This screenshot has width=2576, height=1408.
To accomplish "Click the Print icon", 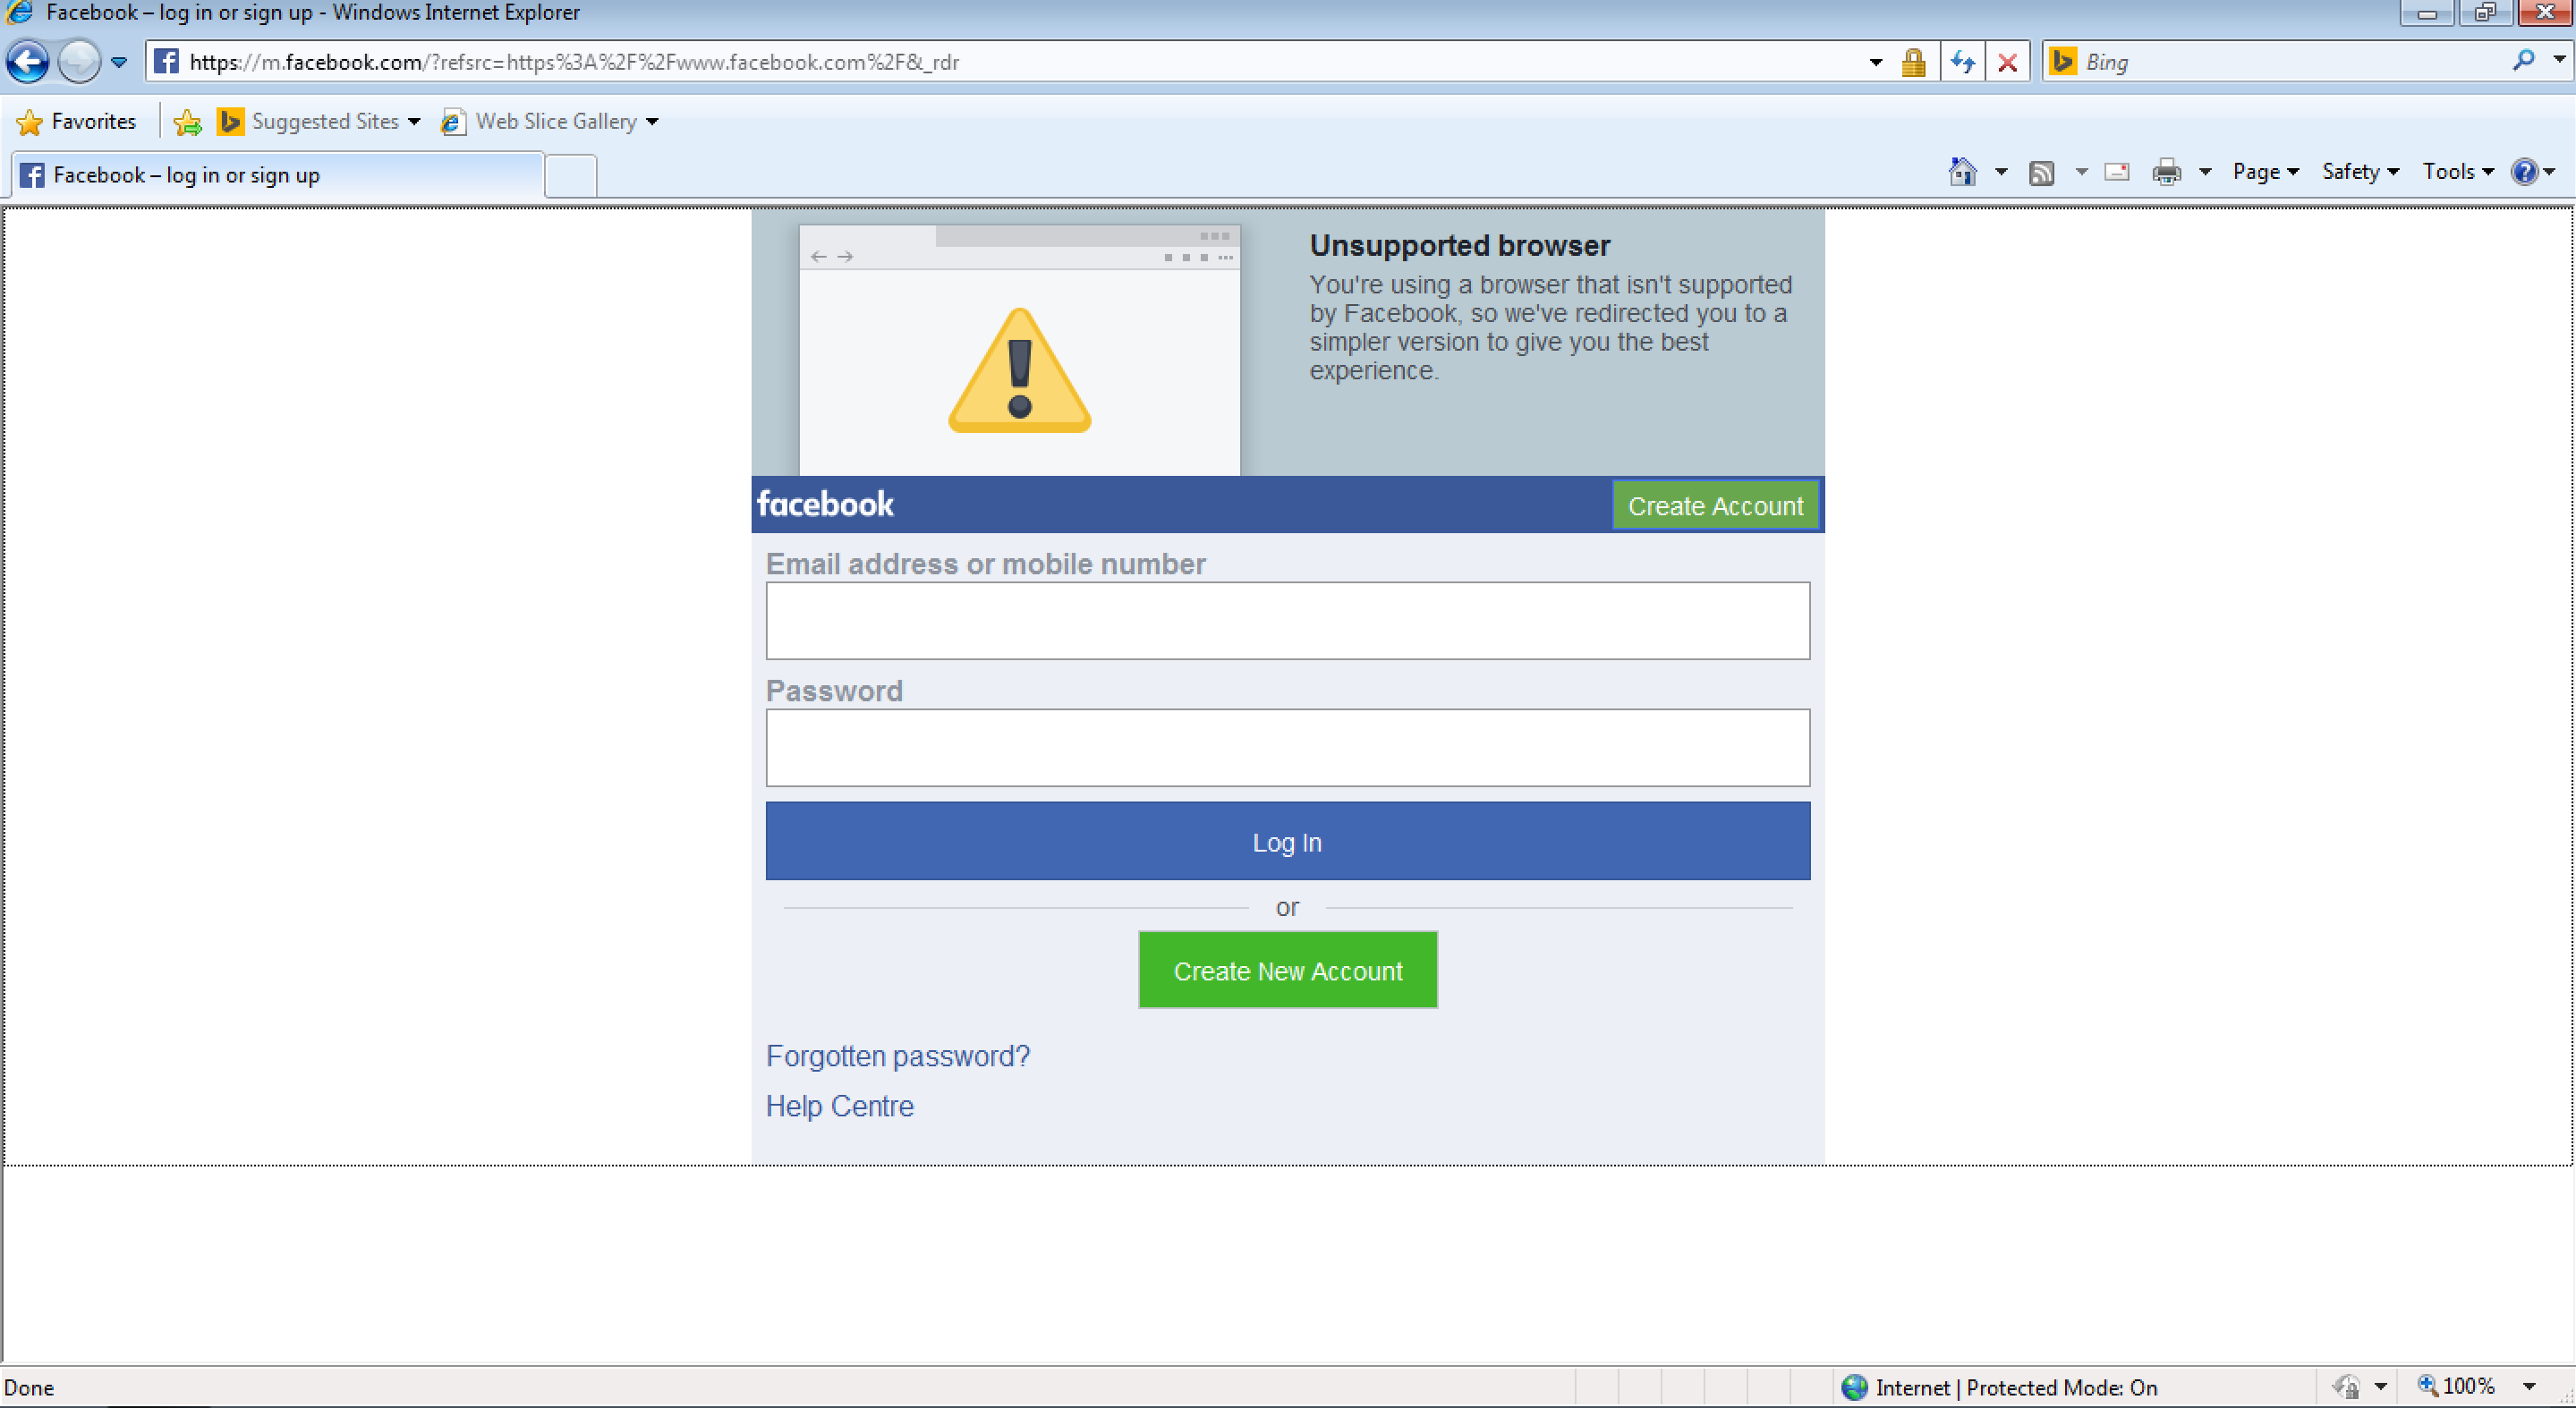I will 2166,172.
